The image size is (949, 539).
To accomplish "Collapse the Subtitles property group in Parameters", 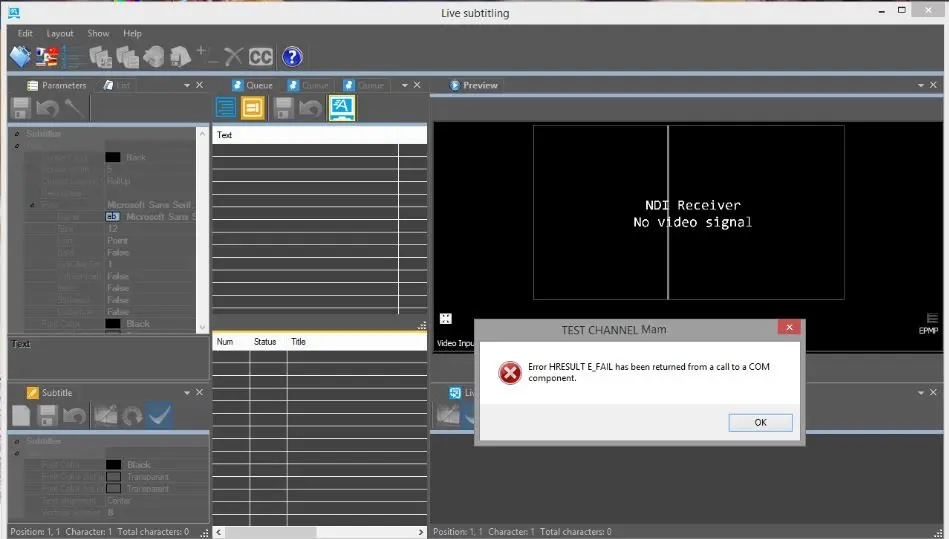I will pyautogui.click(x=18, y=134).
